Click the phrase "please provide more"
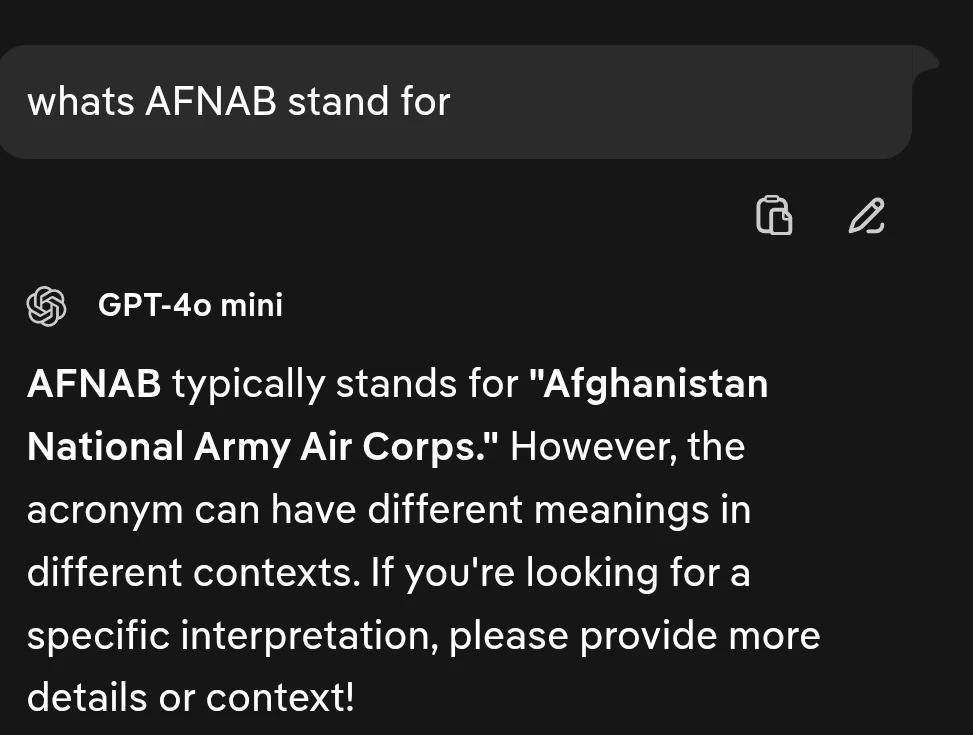The height and width of the screenshot is (735, 973). tap(635, 636)
